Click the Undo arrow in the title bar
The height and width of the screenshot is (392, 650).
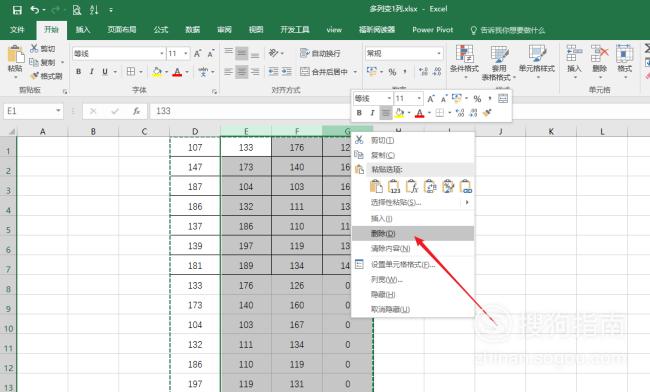tap(34, 10)
